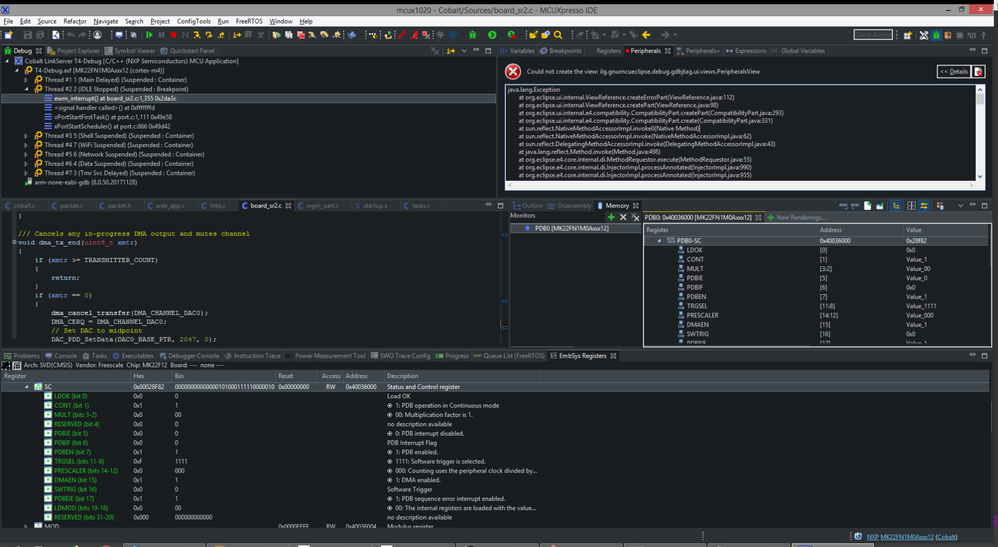Expand Thread #1 1 (Main Delayed)
This screenshot has height=547, width=998.
pos(27,79)
